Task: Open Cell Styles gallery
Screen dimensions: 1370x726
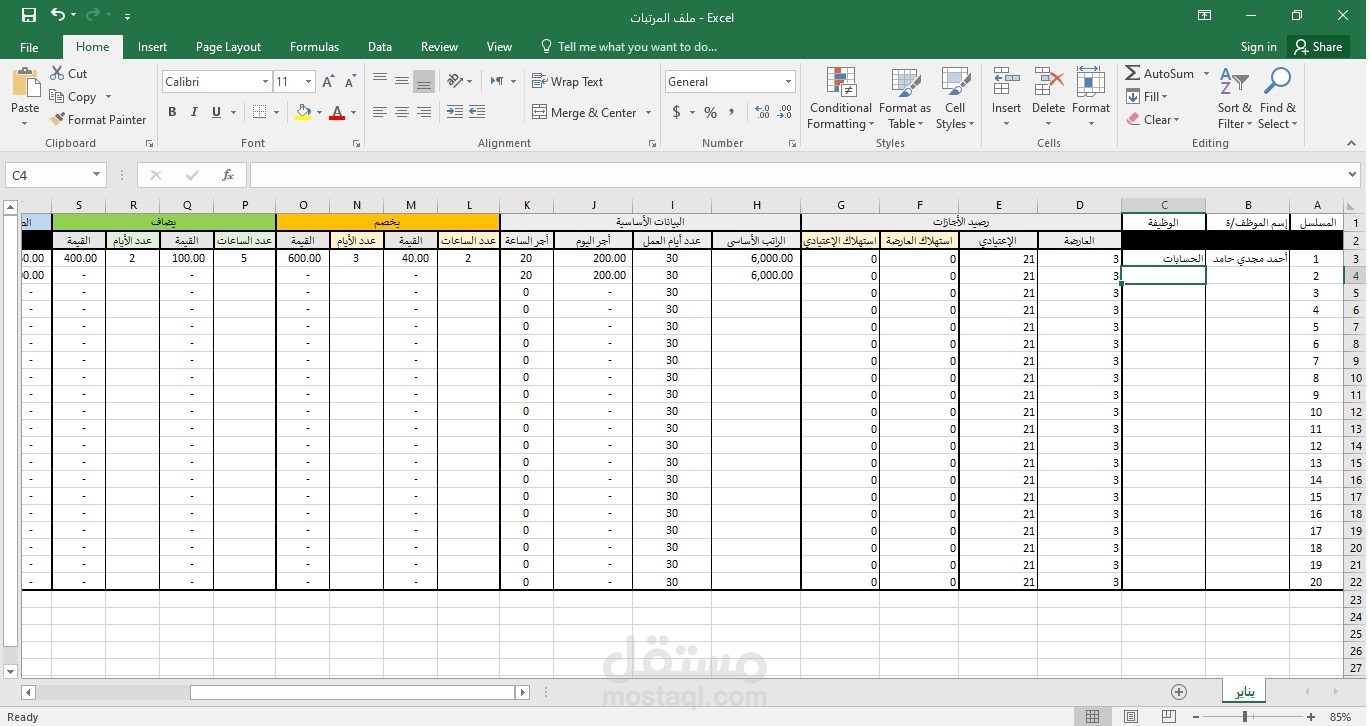Action: pyautogui.click(x=955, y=98)
